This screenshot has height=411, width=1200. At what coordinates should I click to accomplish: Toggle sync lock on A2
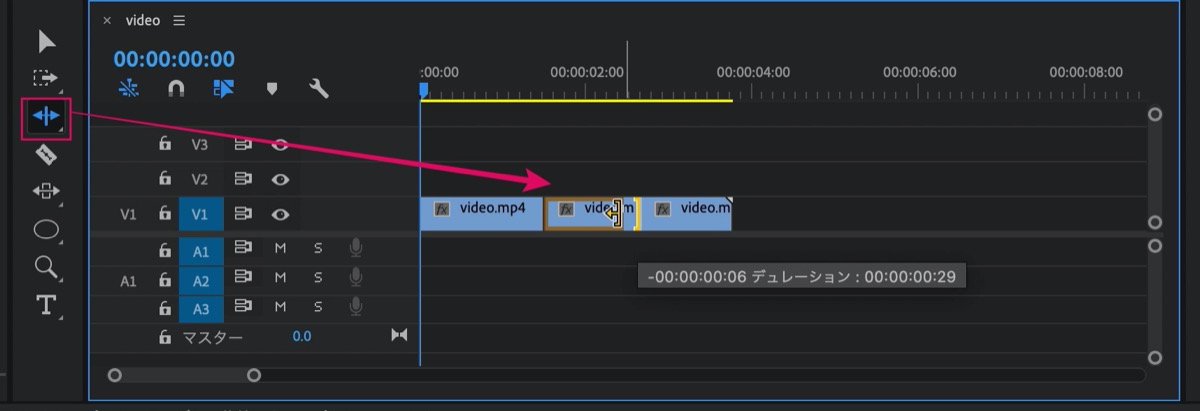243,278
